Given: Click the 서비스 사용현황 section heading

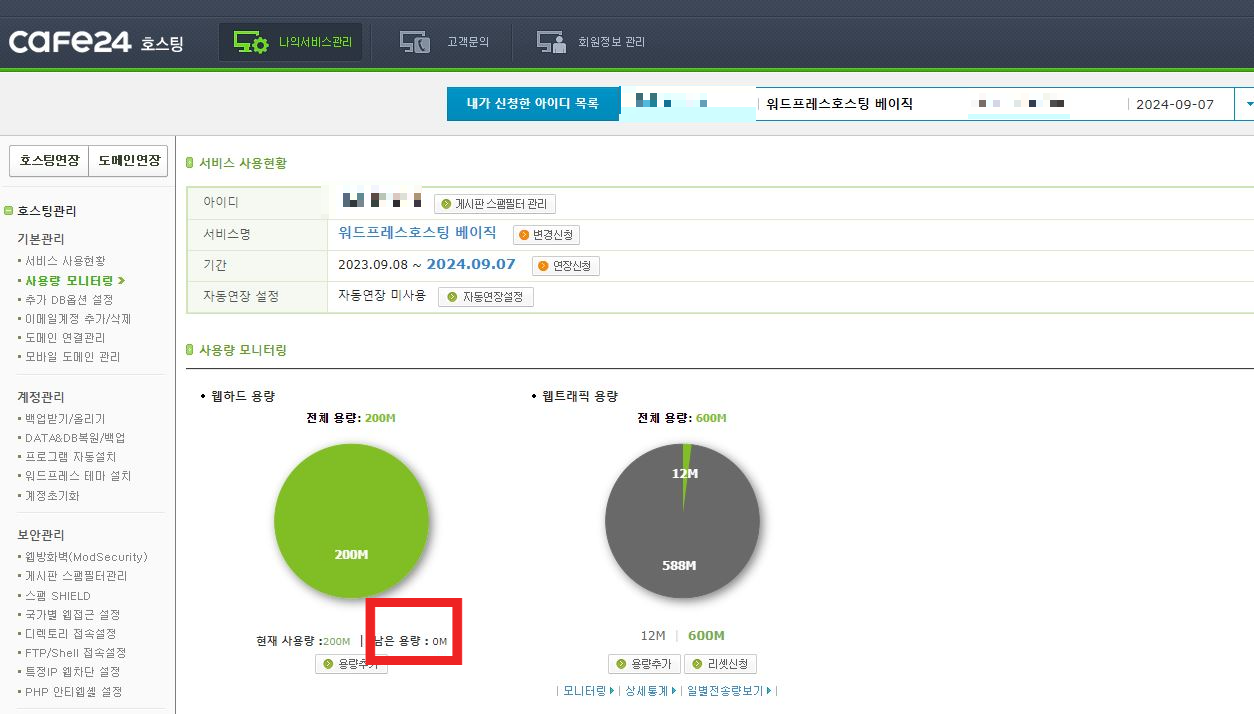Looking at the screenshot, I should [x=243, y=163].
